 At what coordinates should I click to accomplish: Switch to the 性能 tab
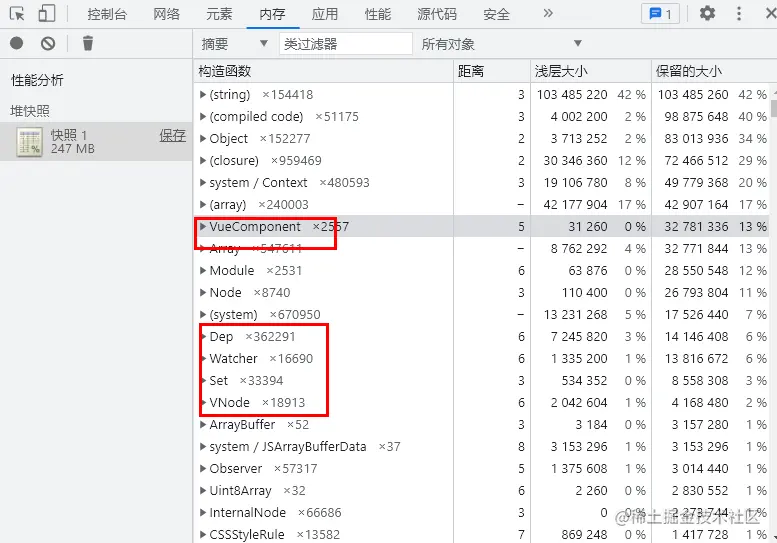(378, 14)
